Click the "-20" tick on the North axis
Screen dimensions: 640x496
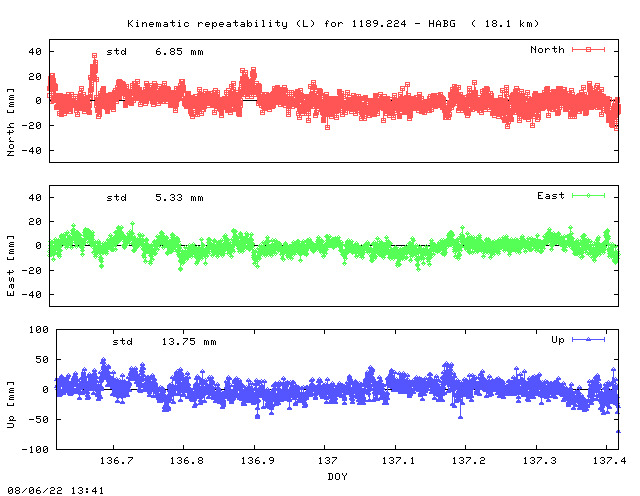click(31, 126)
